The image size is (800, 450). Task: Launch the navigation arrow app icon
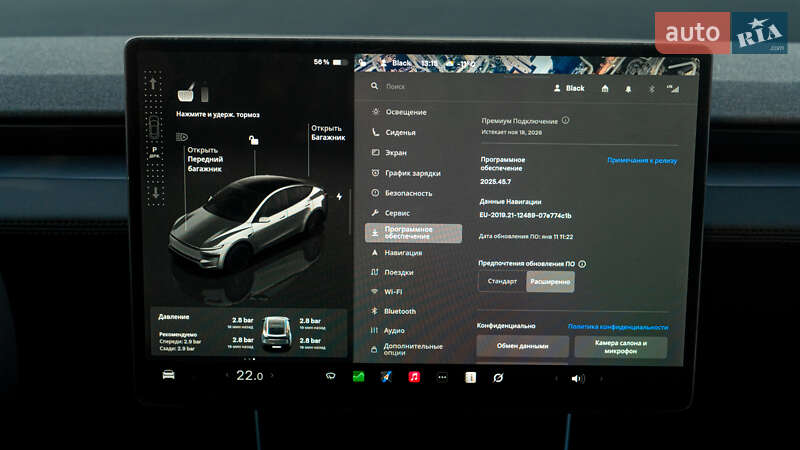pos(386,377)
